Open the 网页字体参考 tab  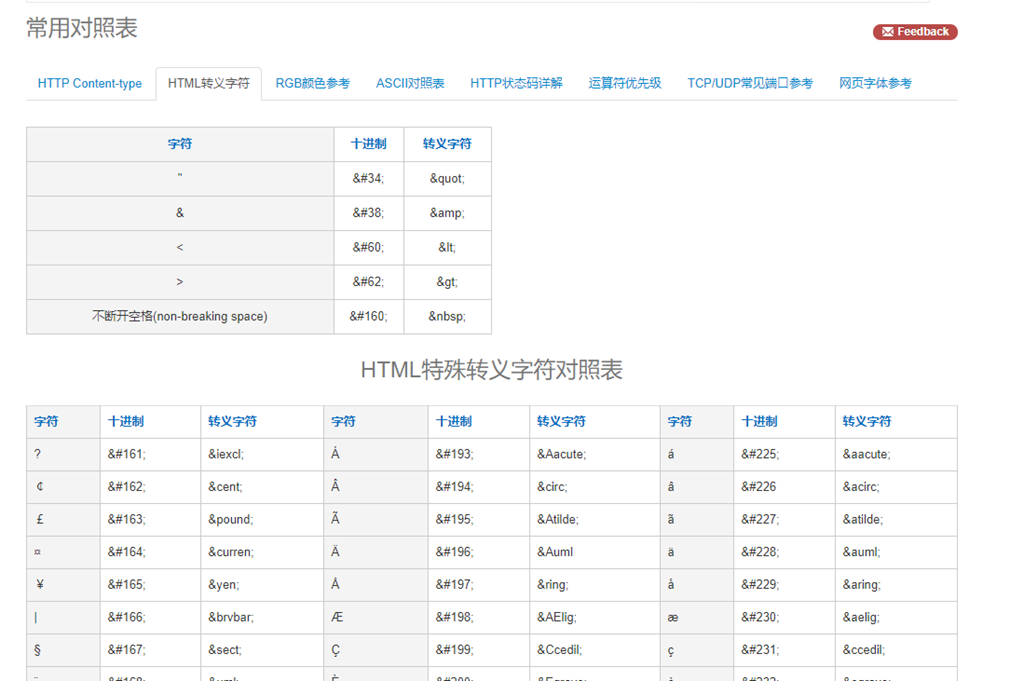(875, 84)
